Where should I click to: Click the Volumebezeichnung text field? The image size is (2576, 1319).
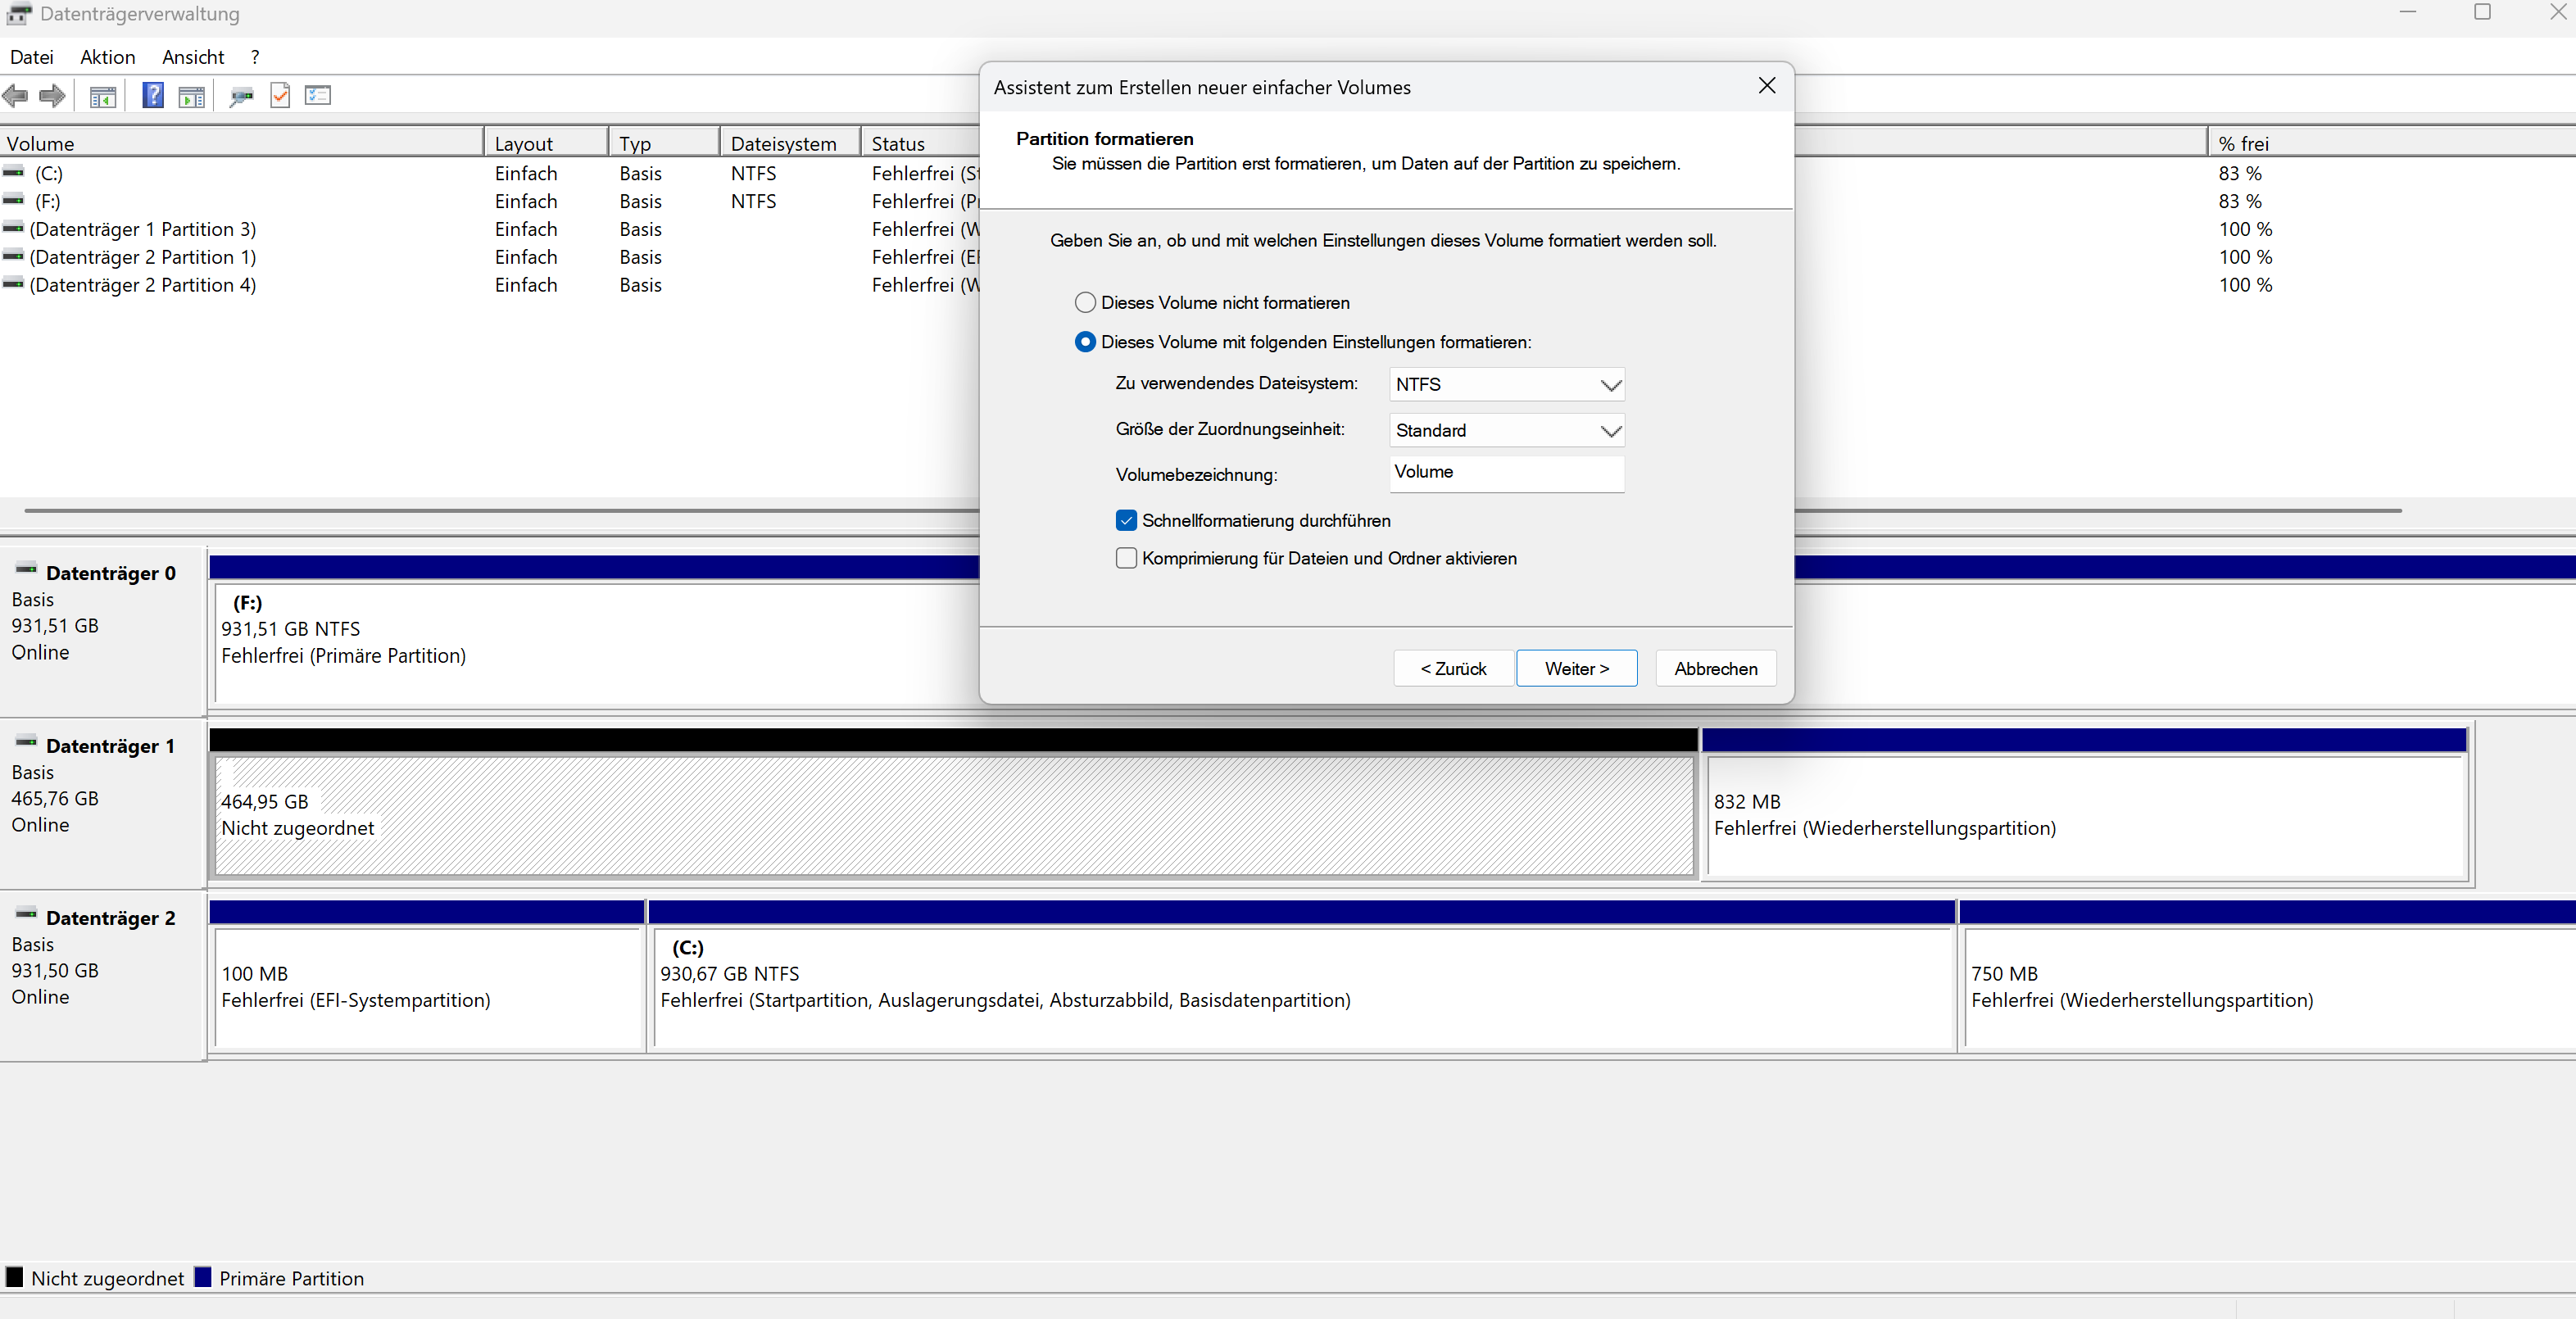1506,473
